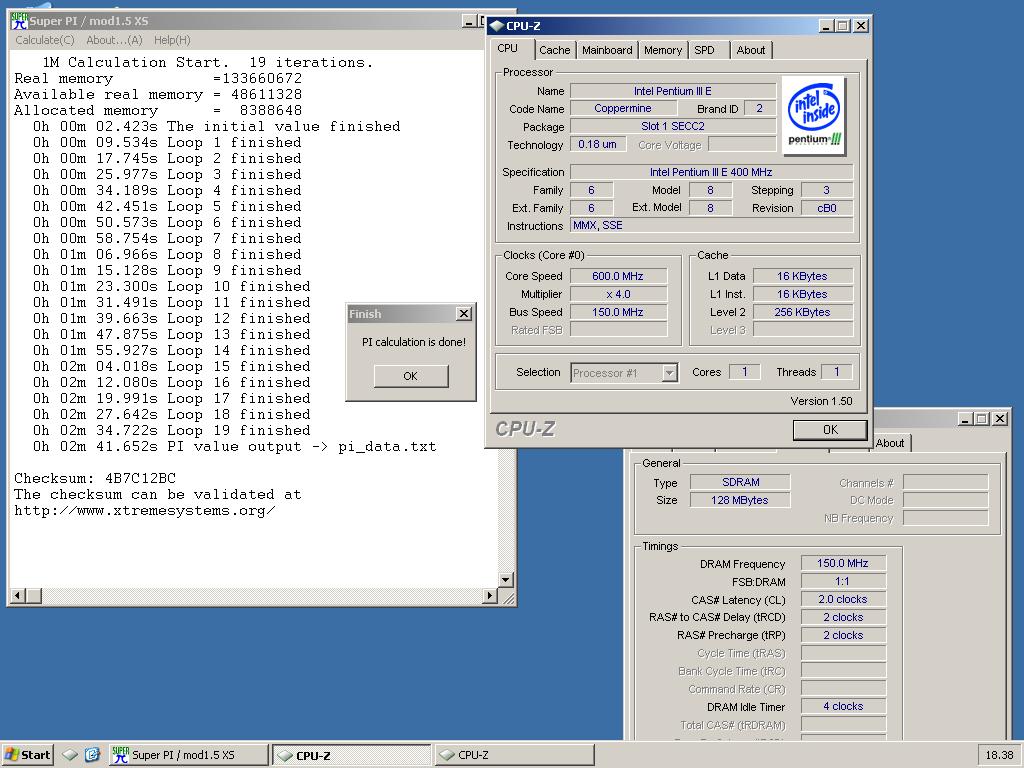Click the scroll right arrow in Super PI

click(490, 596)
